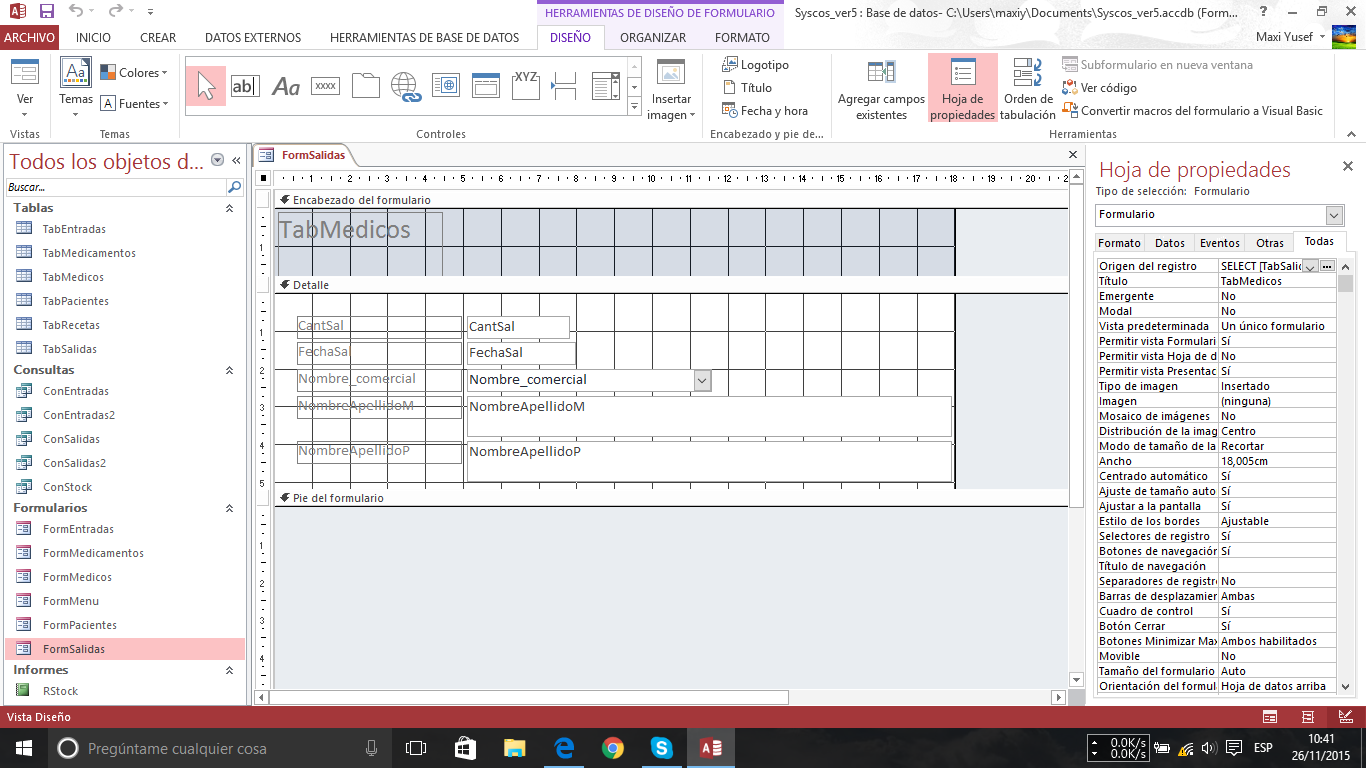Open navigation pane category dropdown
1366x768 pixels.
pyautogui.click(x=217, y=160)
